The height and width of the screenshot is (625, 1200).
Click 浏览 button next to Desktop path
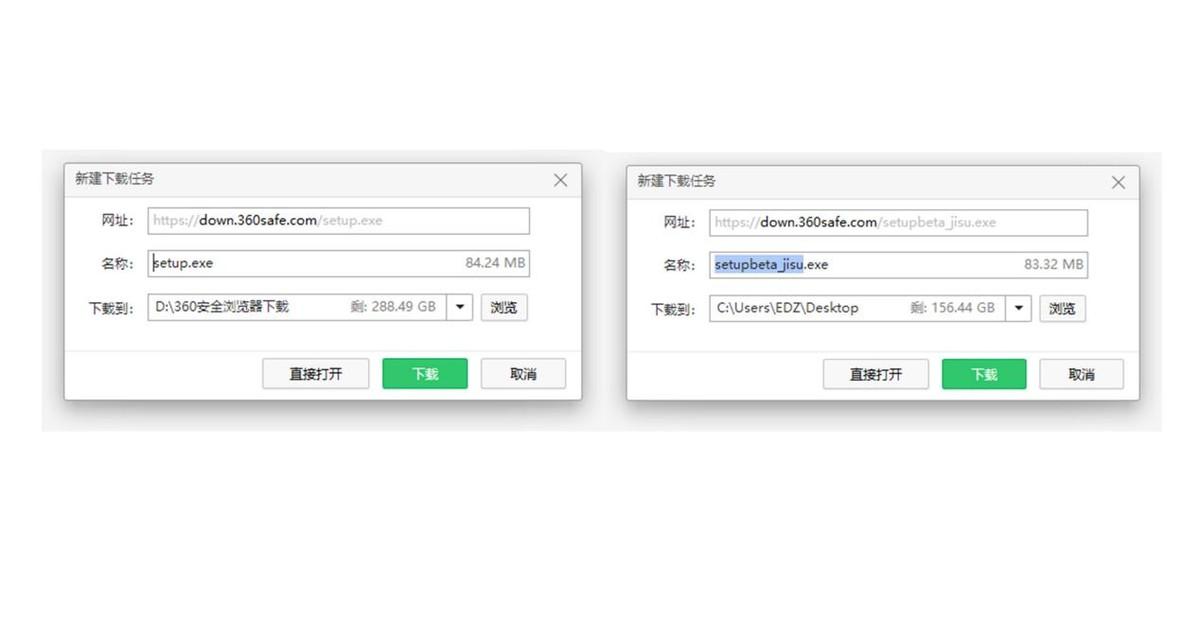click(x=1062, y=308)
